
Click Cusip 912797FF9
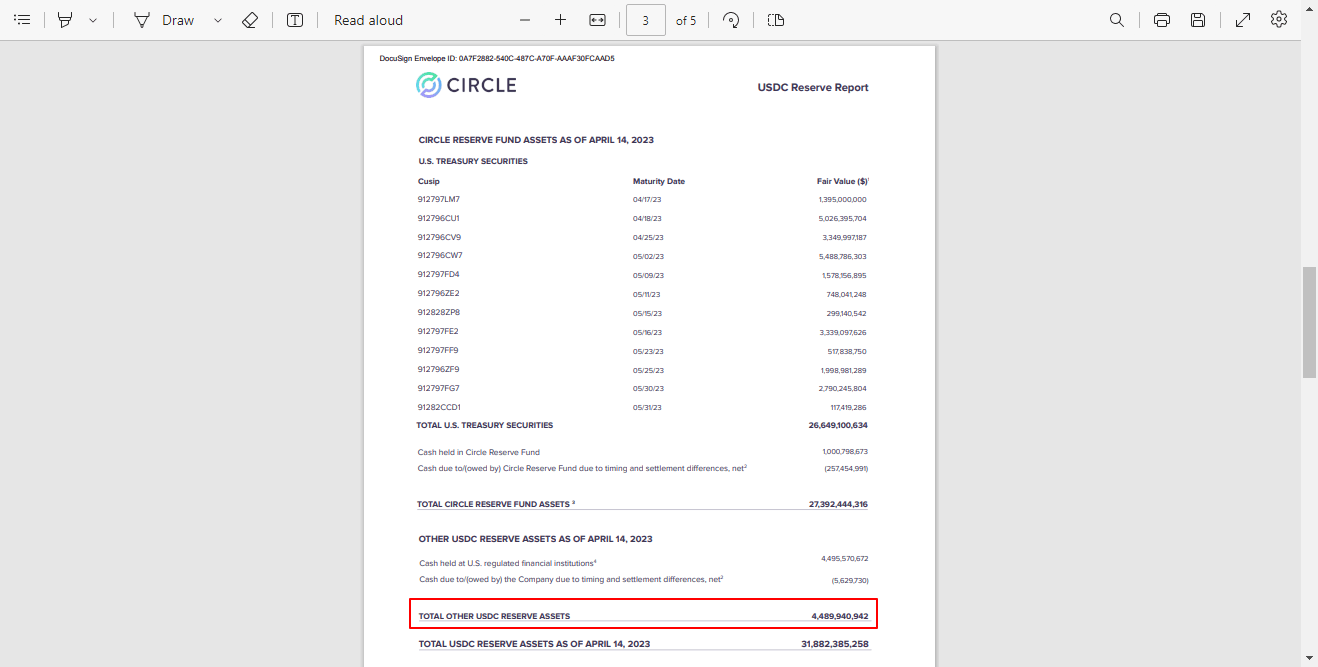click(438, 350)
